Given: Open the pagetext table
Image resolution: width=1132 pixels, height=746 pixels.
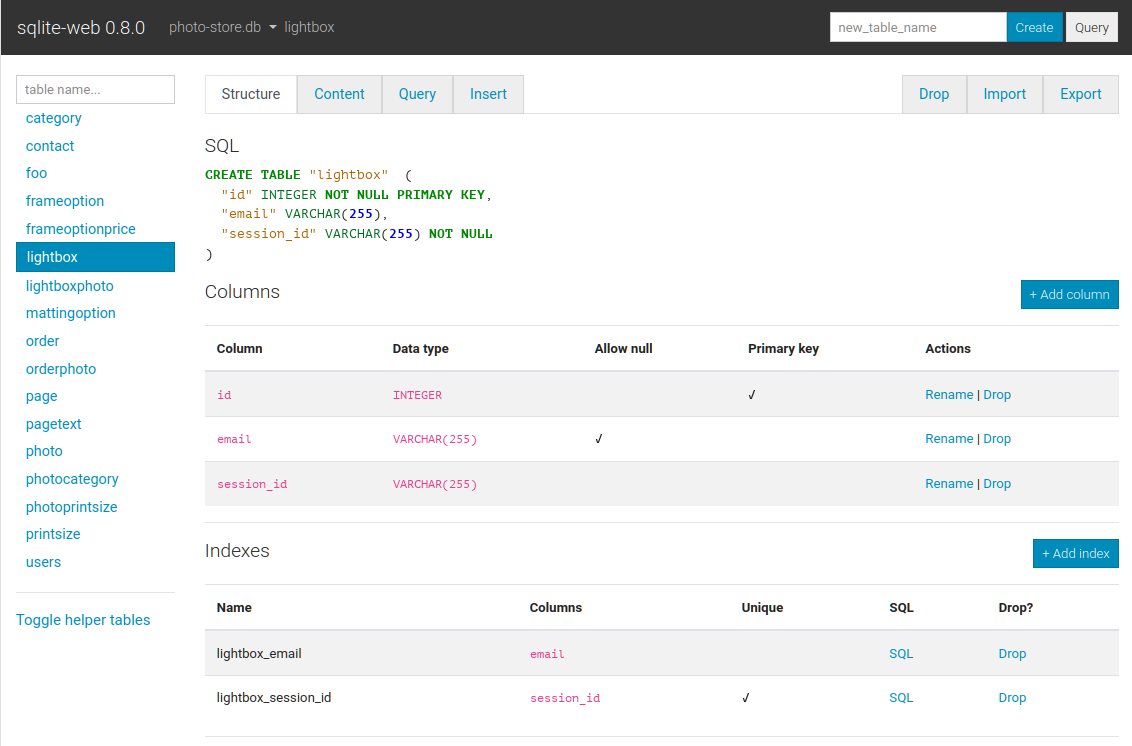Looking at the screenshot, I should pos(53,424).
